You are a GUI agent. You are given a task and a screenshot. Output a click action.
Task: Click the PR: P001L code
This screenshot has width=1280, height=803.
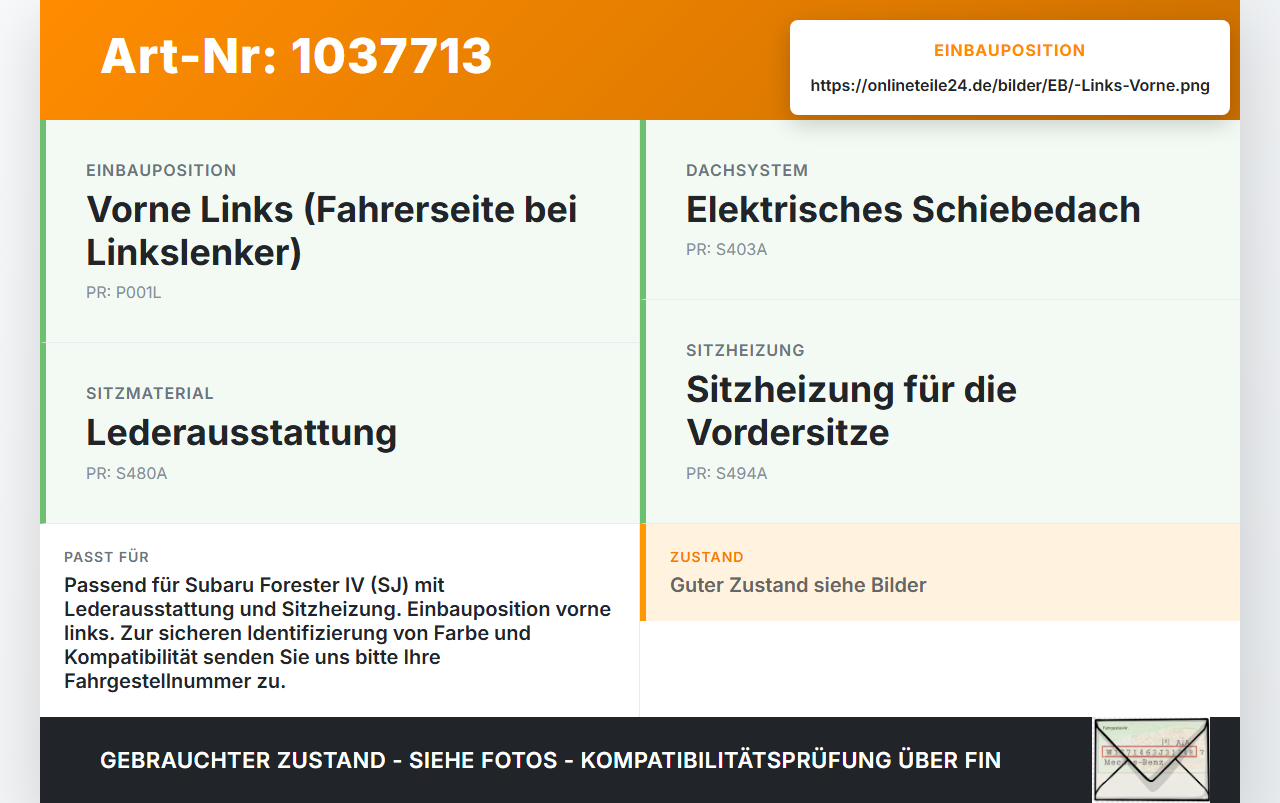point(123,293)
